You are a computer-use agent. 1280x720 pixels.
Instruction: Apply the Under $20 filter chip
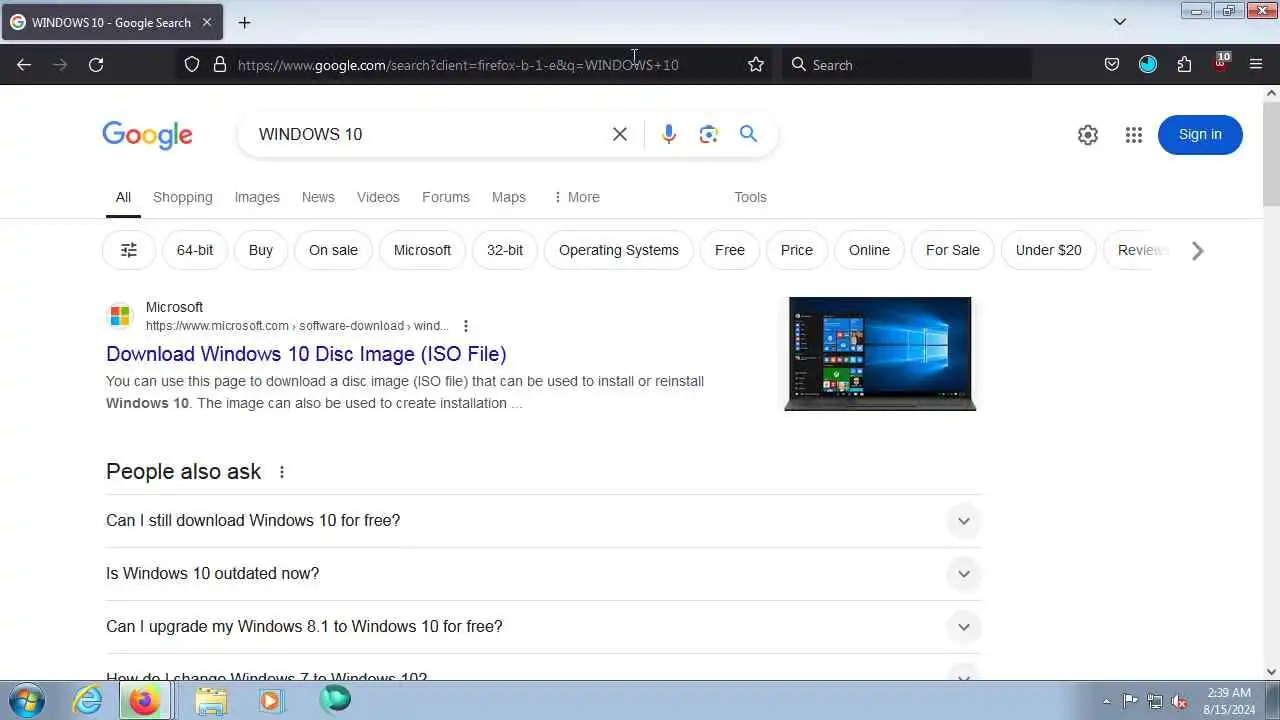(1049, 250)
